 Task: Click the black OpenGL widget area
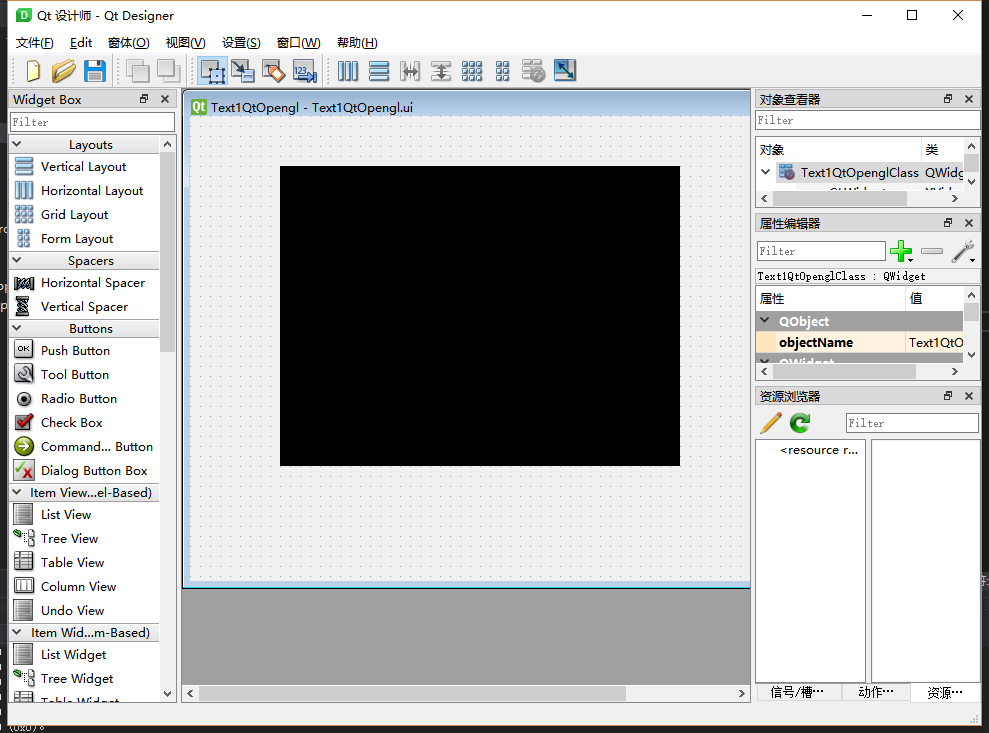(480, 316)
